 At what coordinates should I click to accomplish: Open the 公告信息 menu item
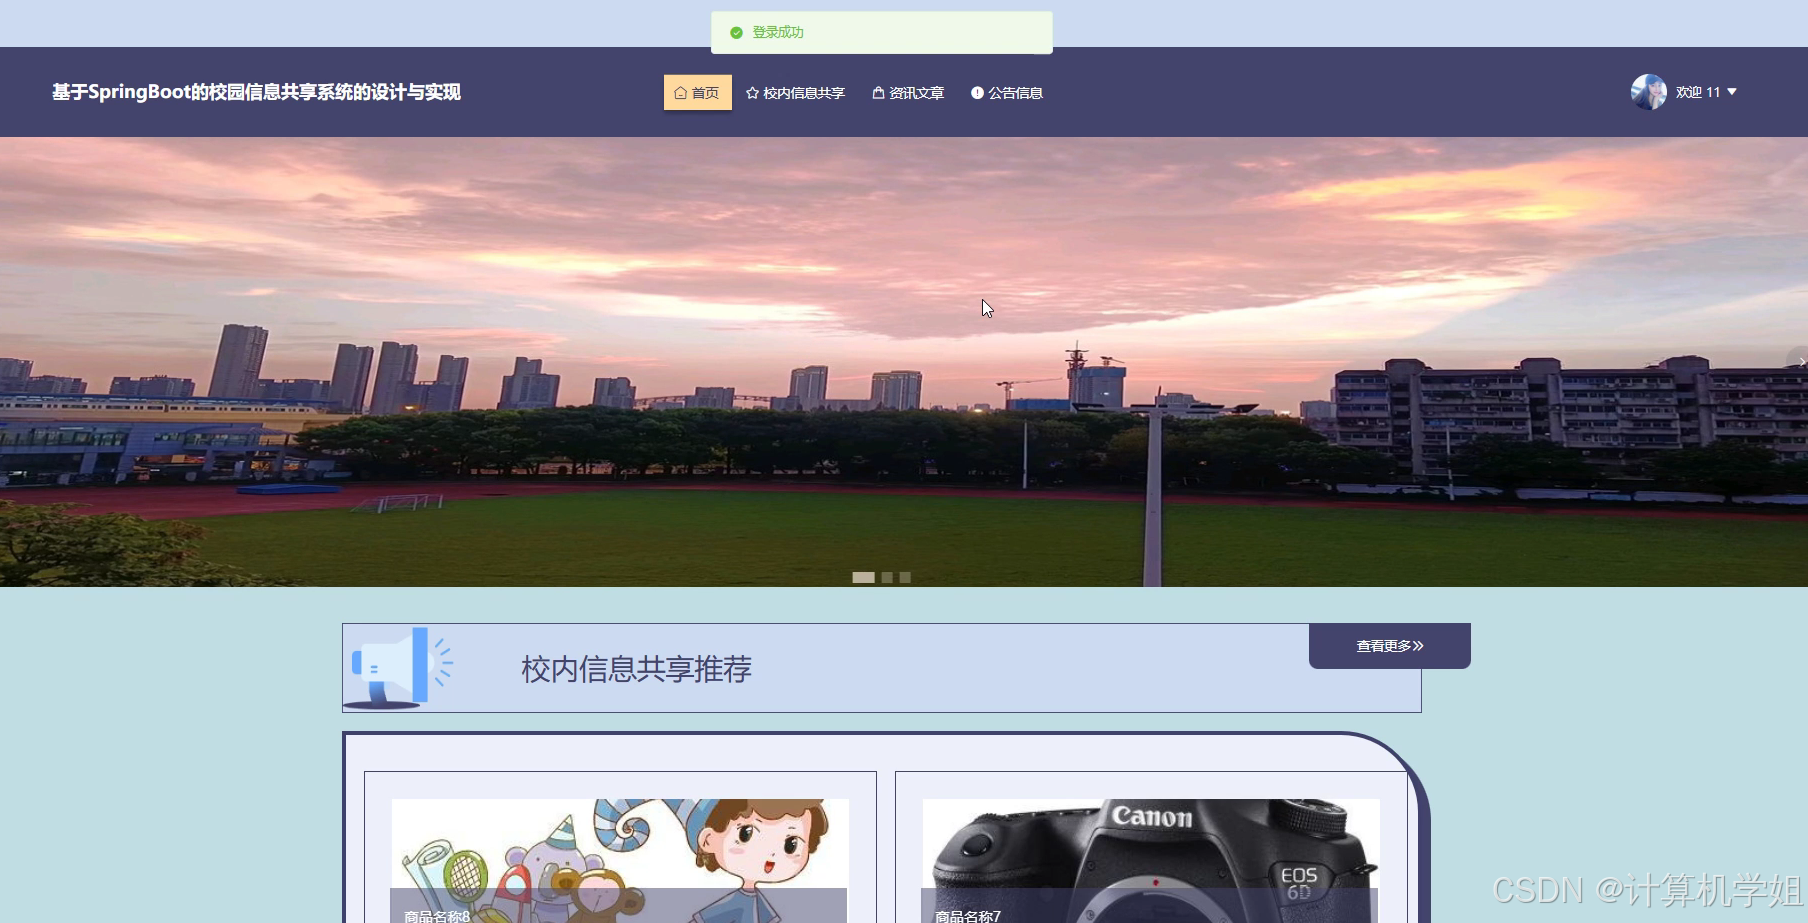tap(1007, 92)
